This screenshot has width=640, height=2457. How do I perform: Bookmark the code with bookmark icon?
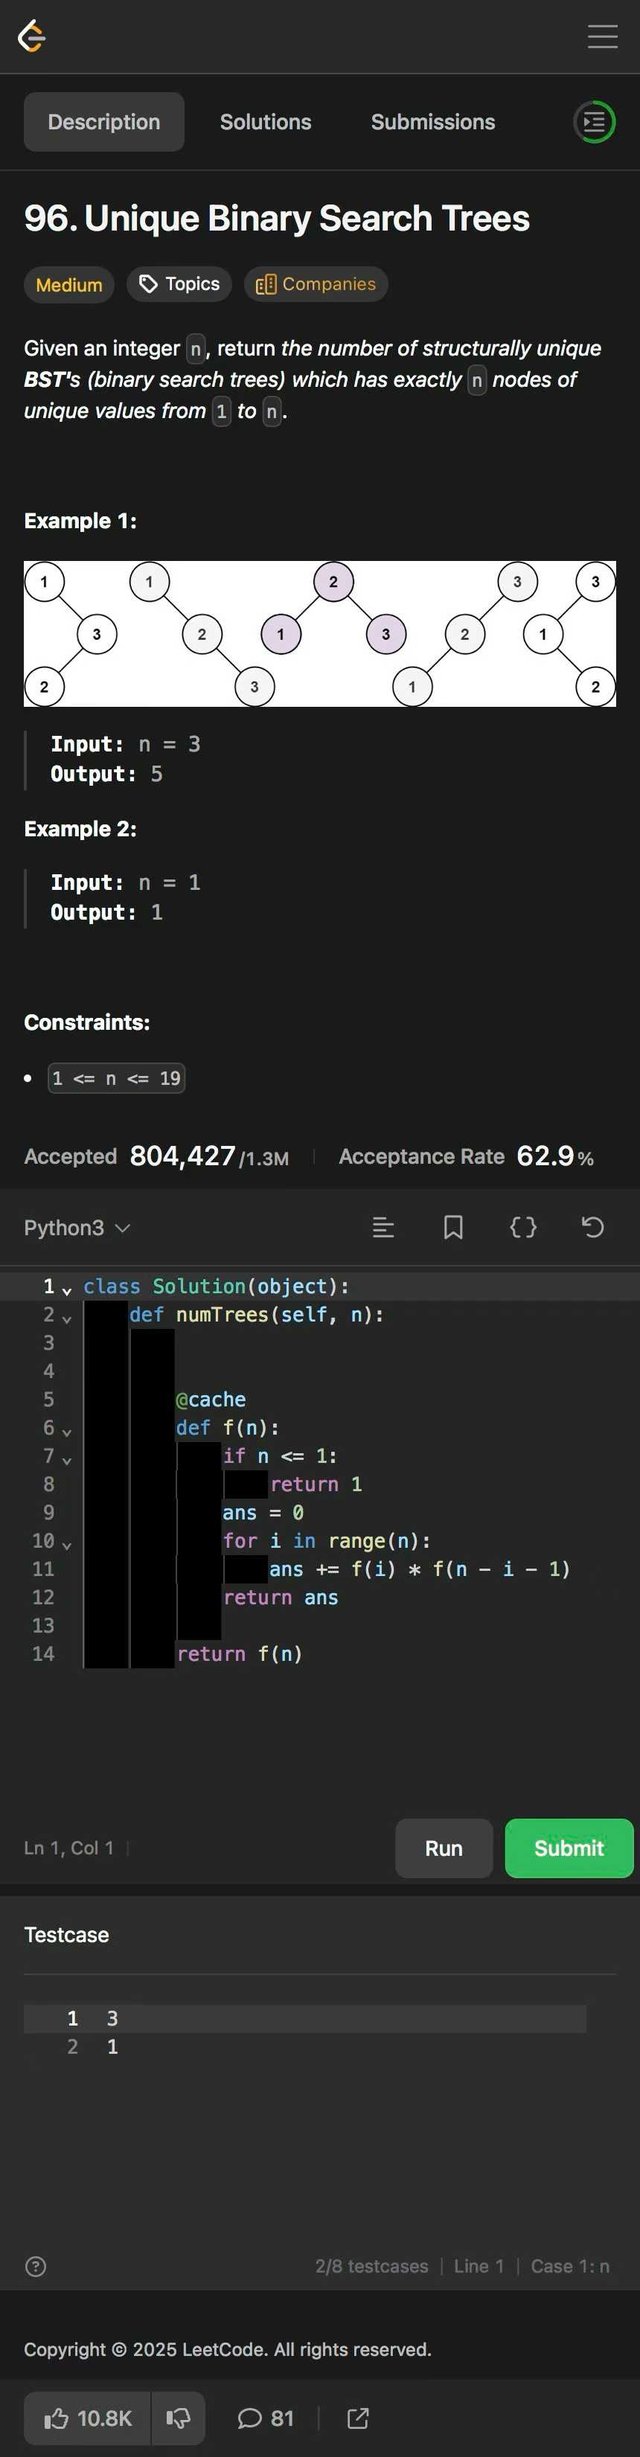coord(453,1228)
